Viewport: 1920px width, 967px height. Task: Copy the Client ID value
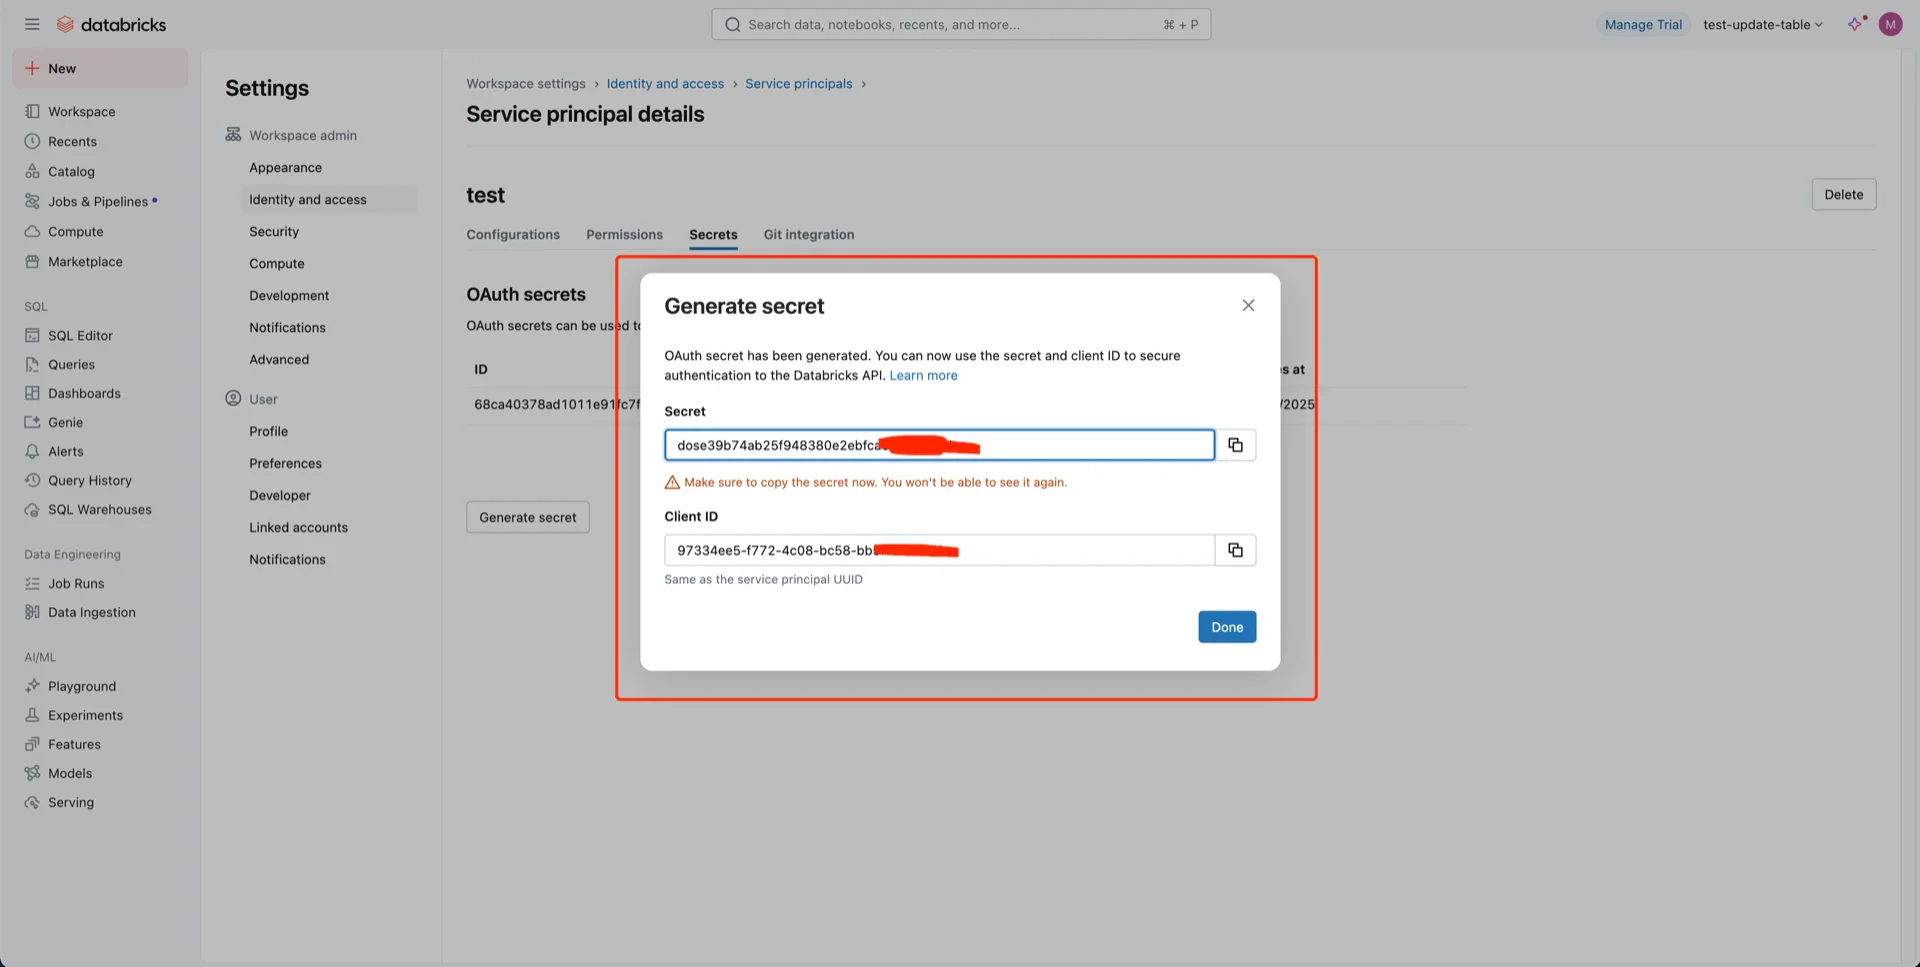[1235, 550]
